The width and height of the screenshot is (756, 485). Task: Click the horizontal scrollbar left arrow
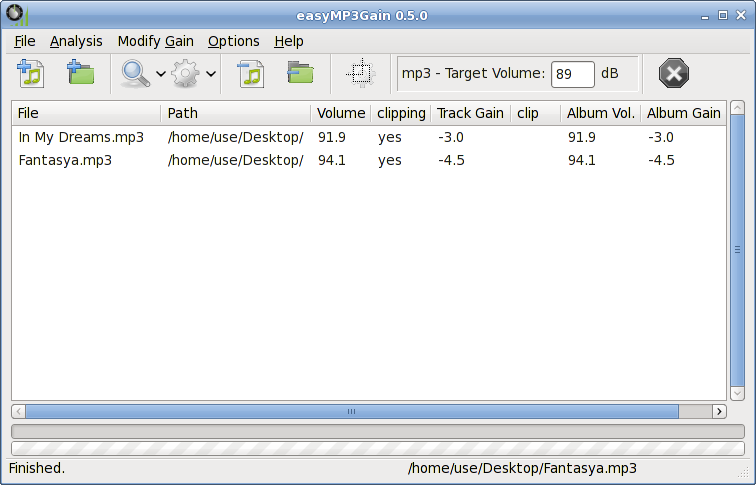18,412
